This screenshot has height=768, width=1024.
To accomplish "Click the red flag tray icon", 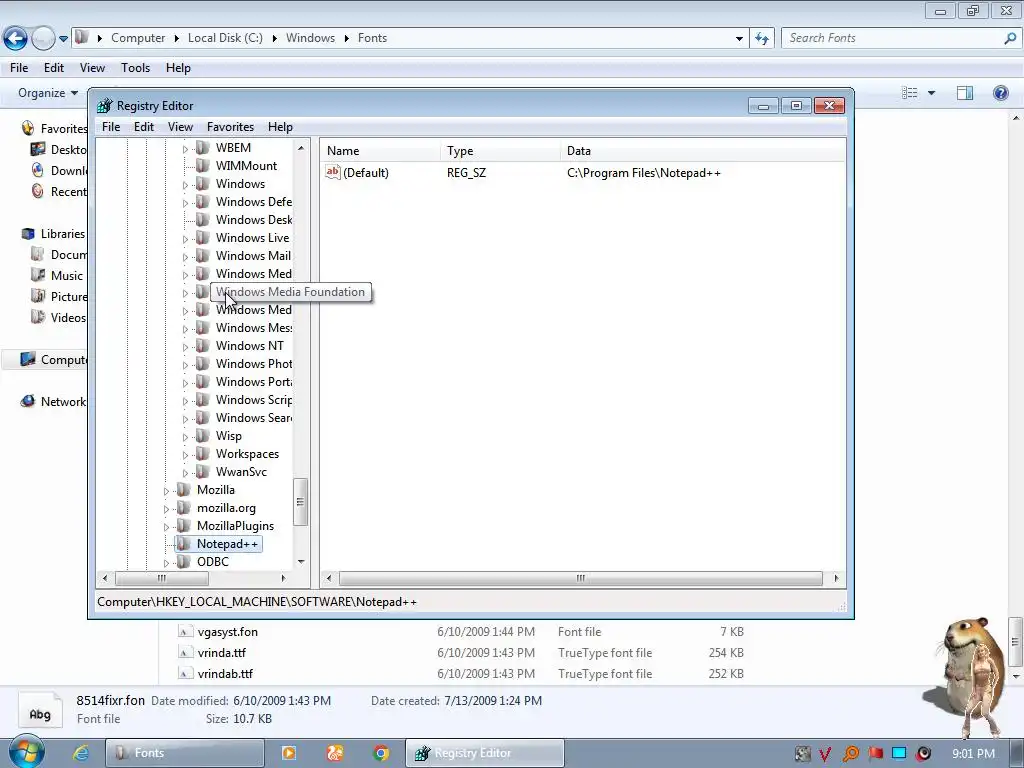I will pos(876,754).
